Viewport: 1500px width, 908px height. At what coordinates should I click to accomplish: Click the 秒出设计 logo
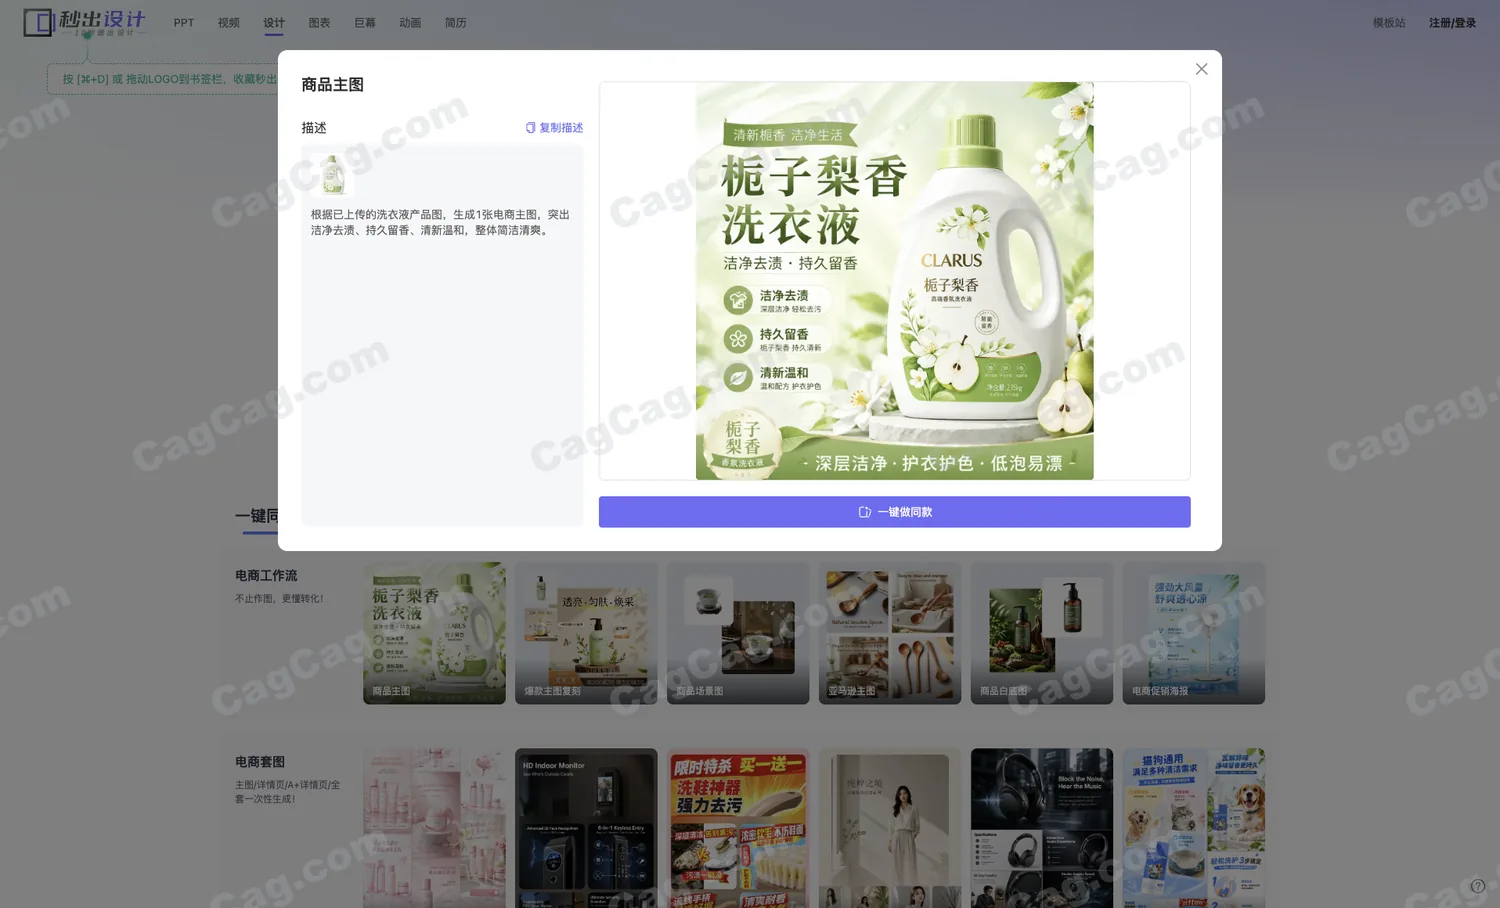pos(85,22)
